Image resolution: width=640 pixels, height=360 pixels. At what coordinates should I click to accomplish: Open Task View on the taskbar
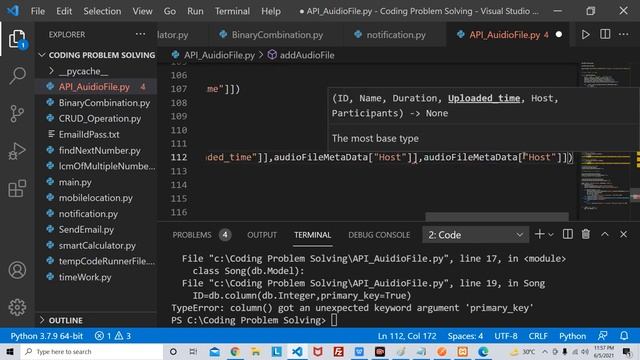(x=193, y=351)
